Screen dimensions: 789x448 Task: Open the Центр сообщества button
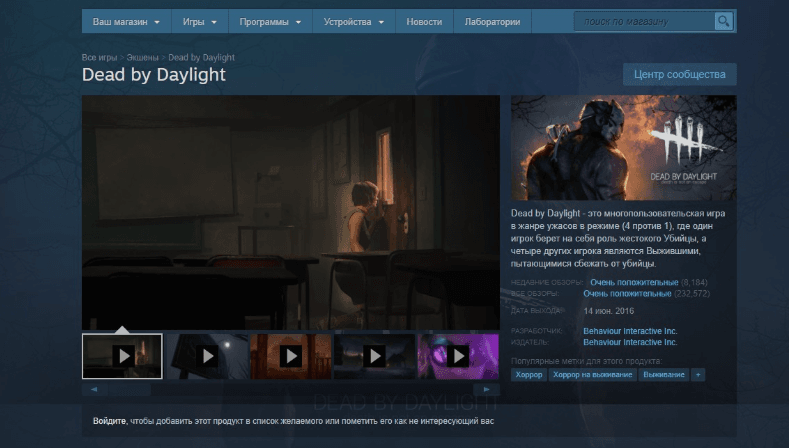point(679,74)
